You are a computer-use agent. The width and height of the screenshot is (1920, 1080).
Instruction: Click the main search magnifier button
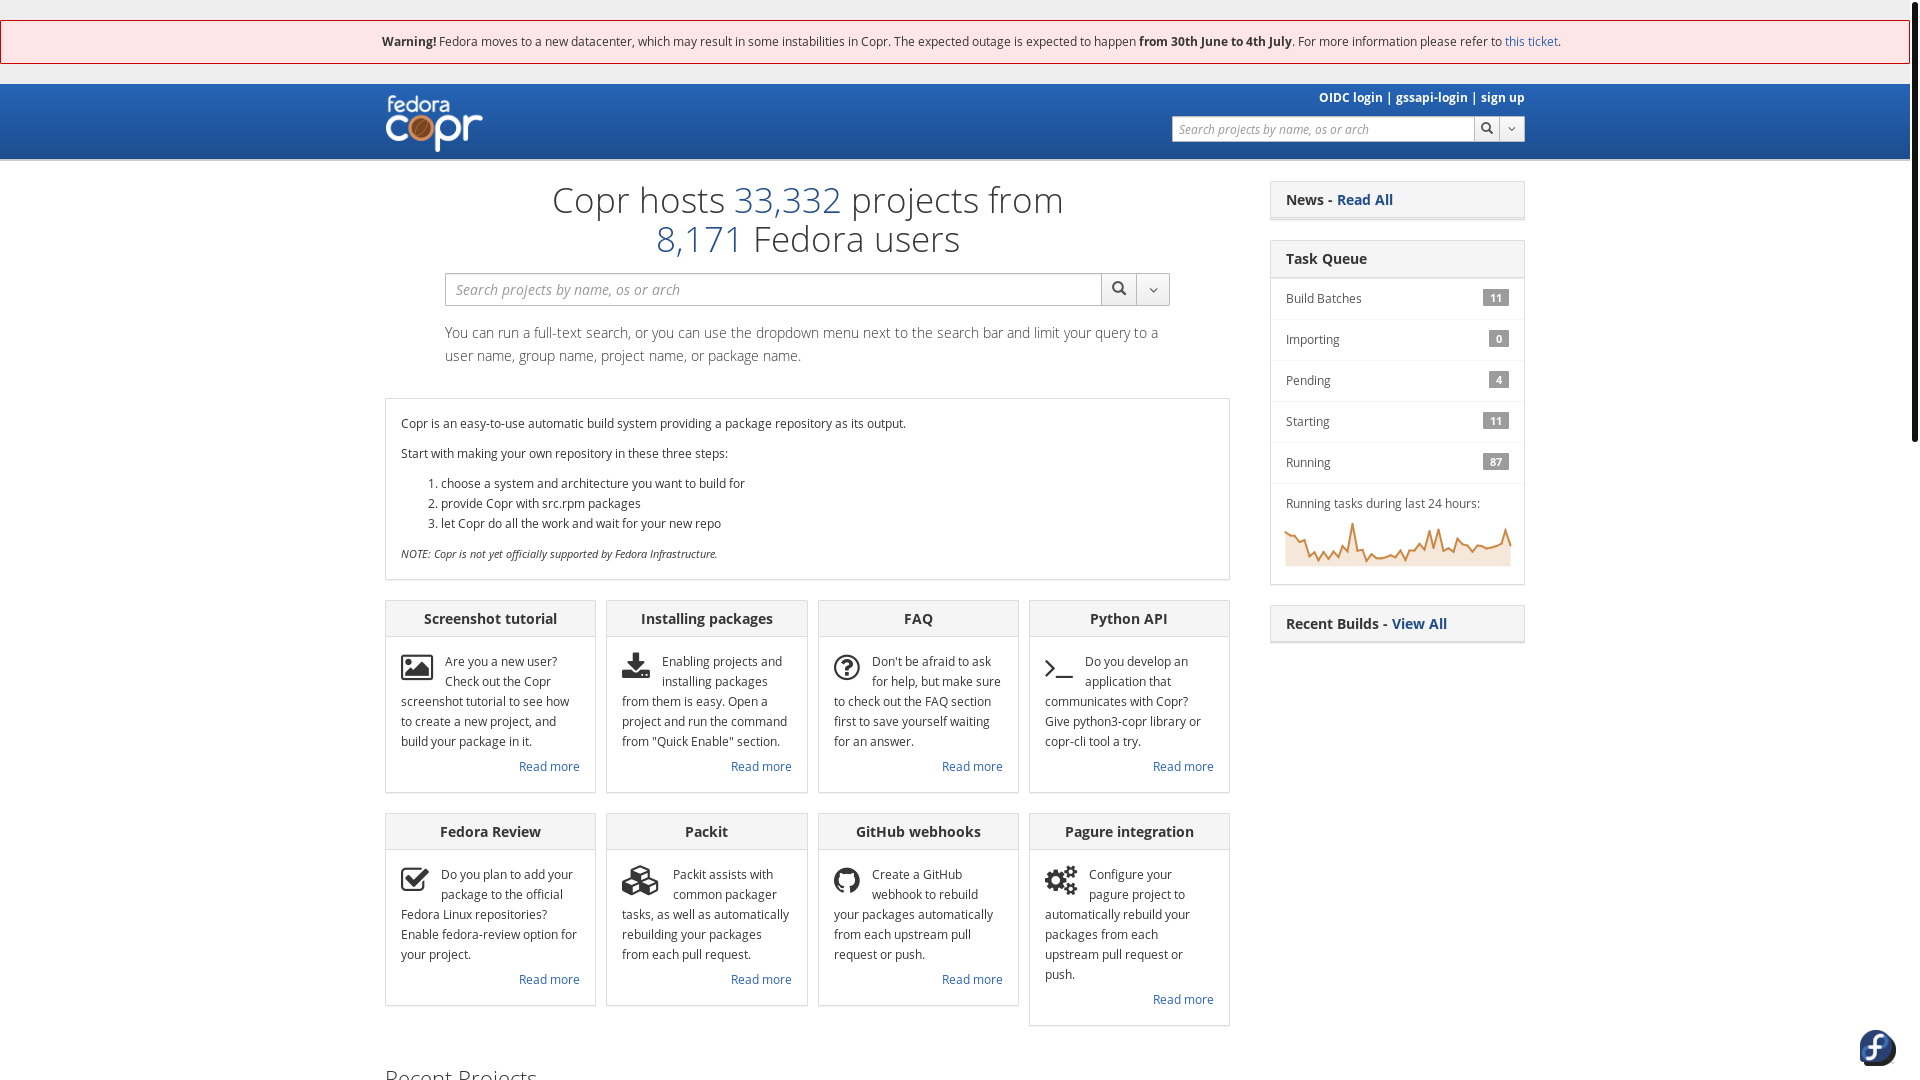[1119, 290]
